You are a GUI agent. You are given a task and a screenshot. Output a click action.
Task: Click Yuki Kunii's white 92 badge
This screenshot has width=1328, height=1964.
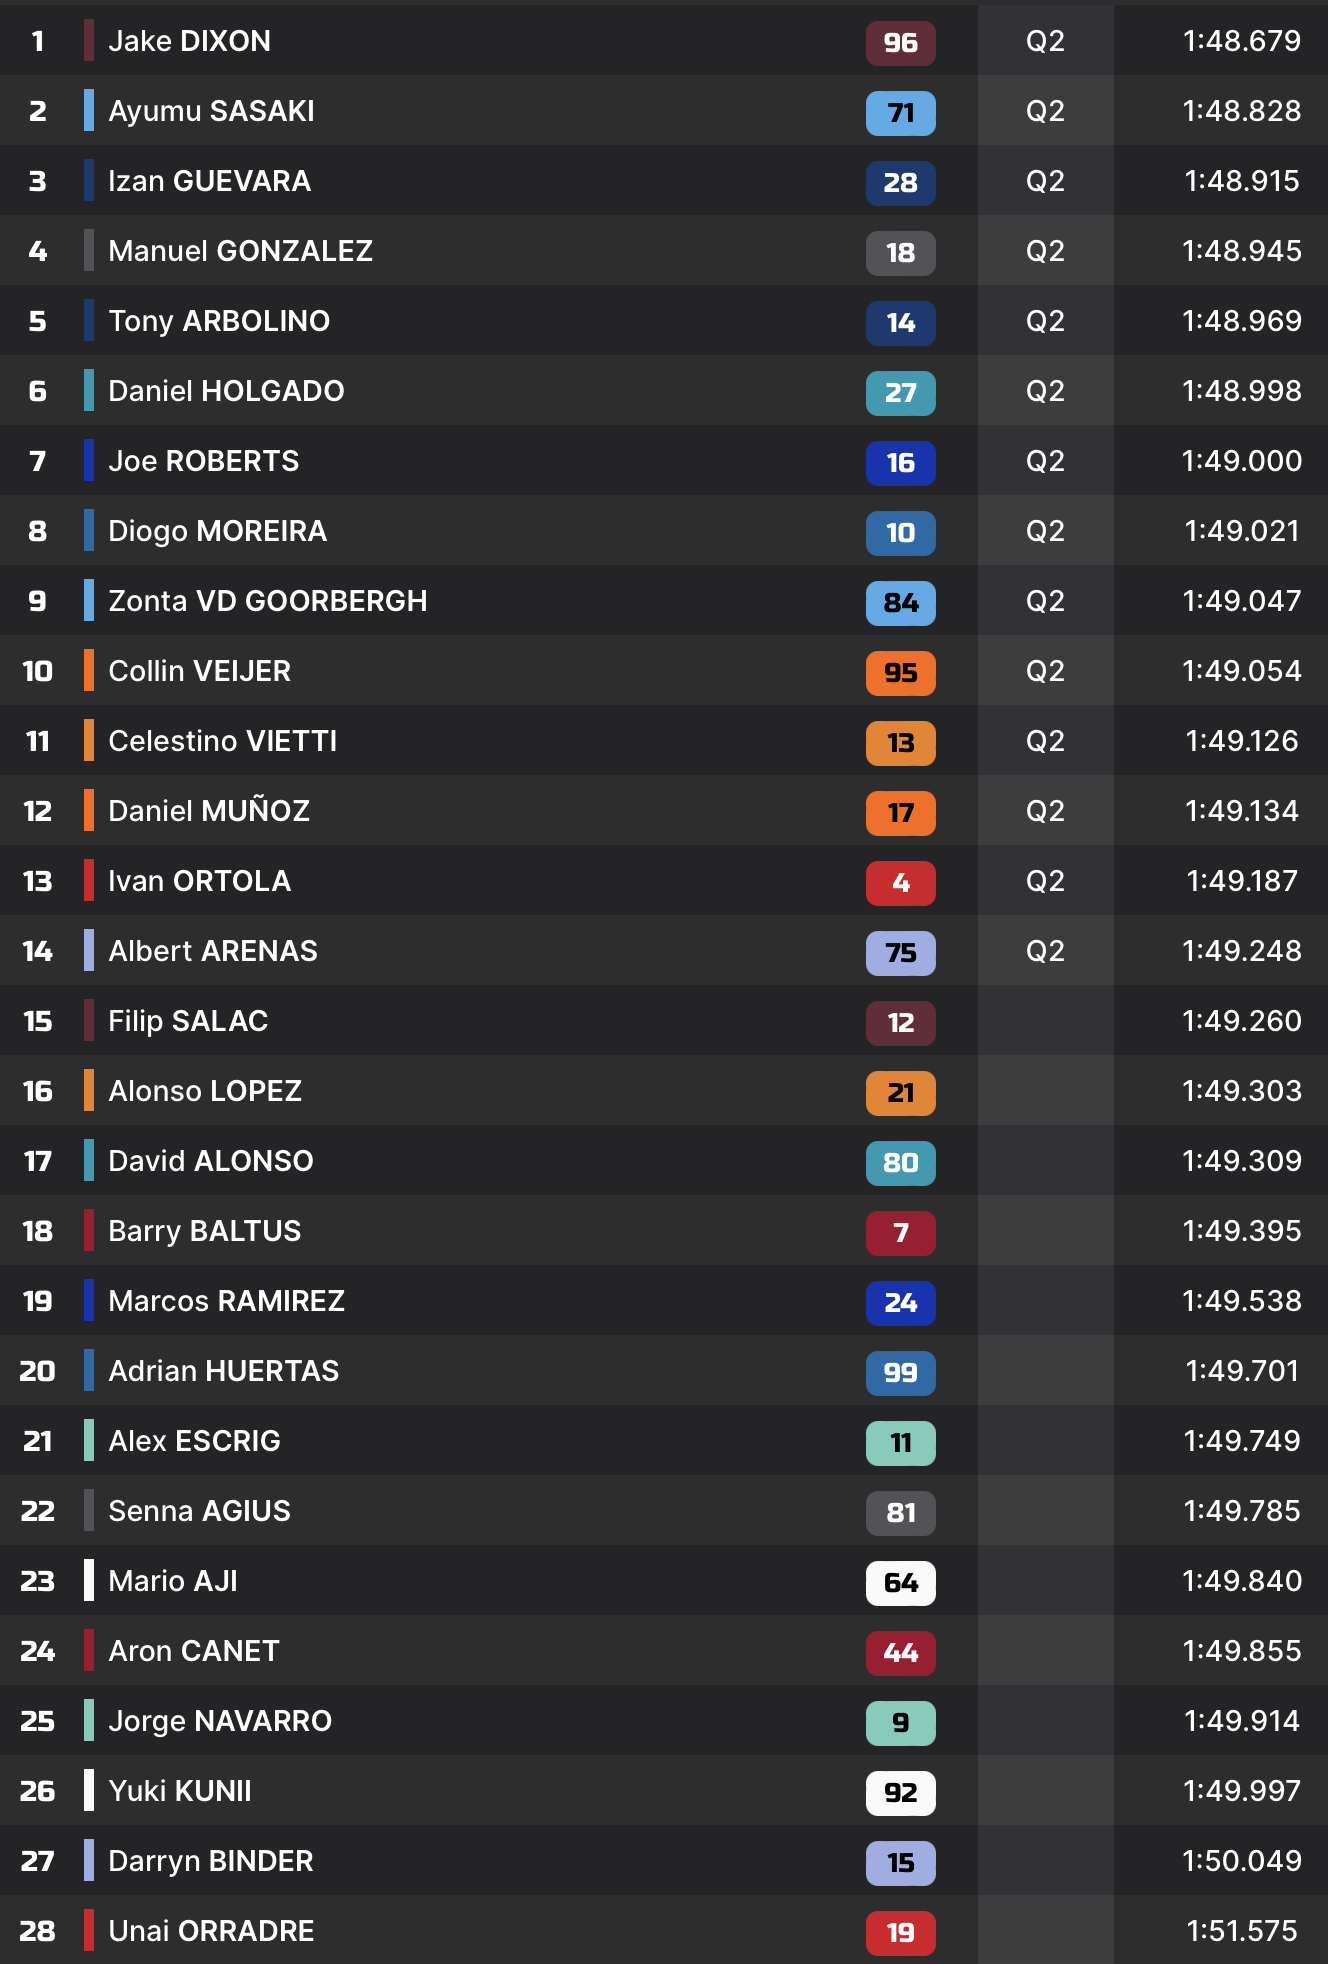pos(900,1793)
